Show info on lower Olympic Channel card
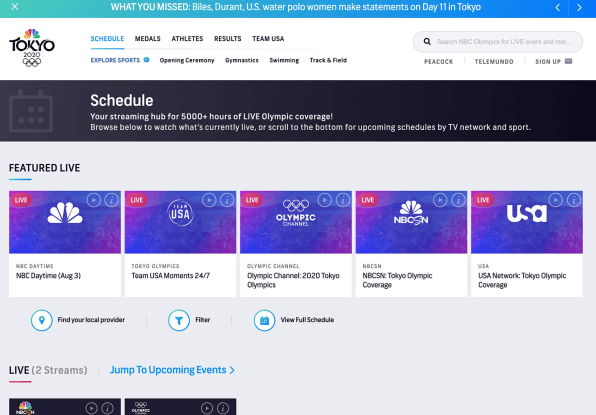Viewport: 596px width, 415px height. pyautogui.click(x=223, y=408)
